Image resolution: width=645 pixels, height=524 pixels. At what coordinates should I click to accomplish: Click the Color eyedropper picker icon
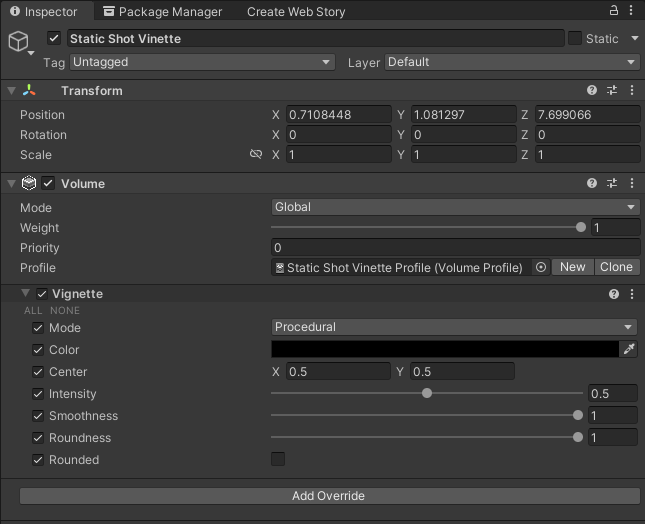629,349
